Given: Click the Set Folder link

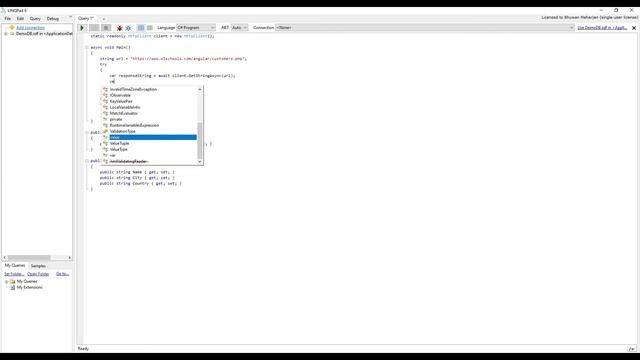Looking at the screenshot, I should coord(14,274).
